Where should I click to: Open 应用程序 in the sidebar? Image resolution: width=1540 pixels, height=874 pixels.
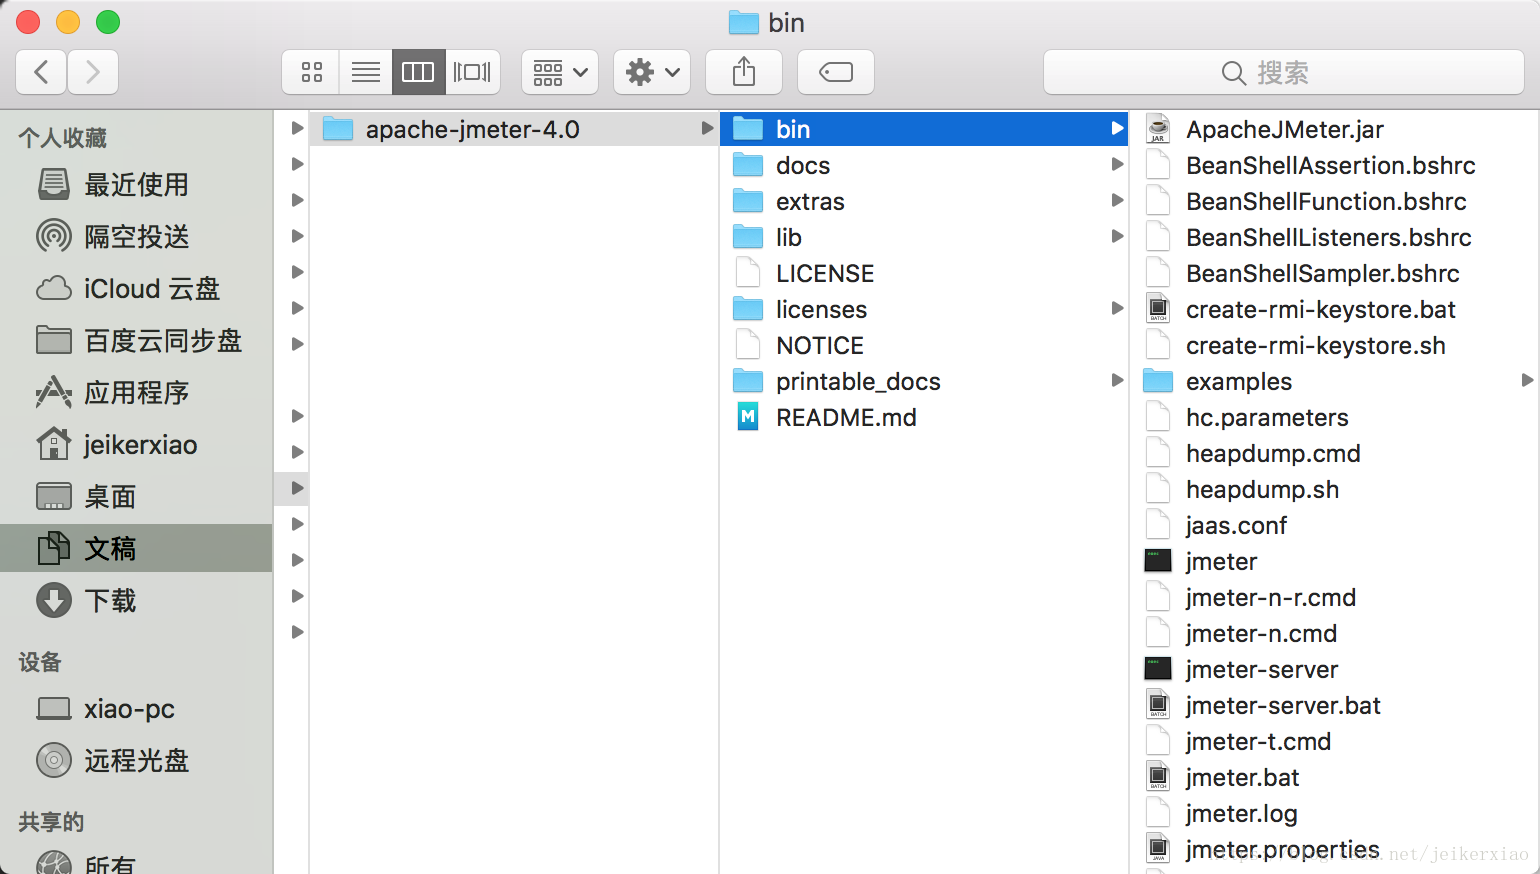(136, 393)
